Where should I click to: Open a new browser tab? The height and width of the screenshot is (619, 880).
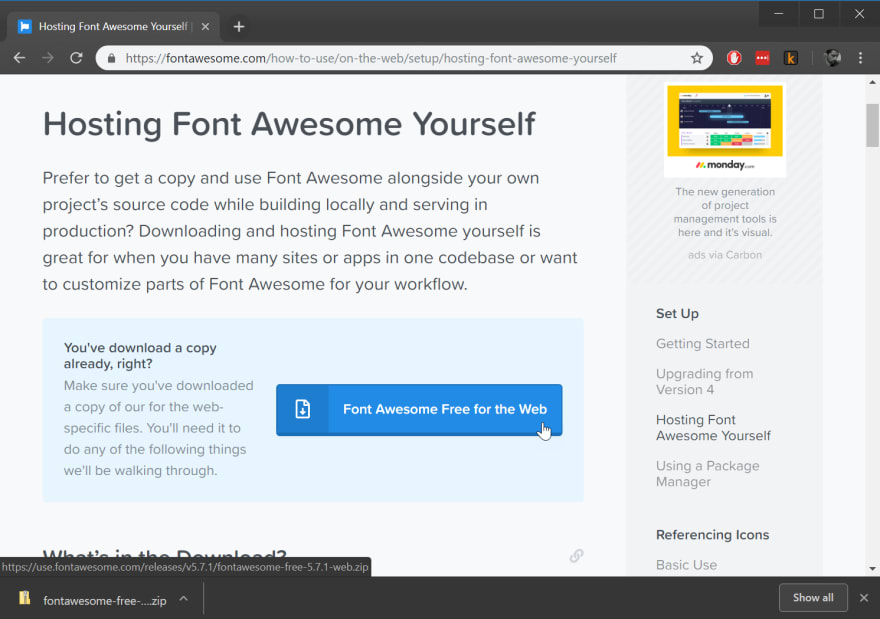239,26
